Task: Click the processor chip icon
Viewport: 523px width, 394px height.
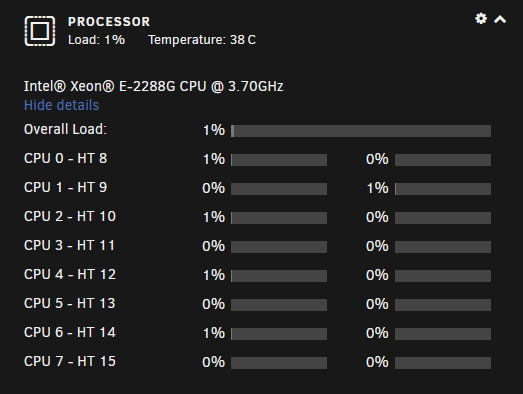Action: (40, 31)
